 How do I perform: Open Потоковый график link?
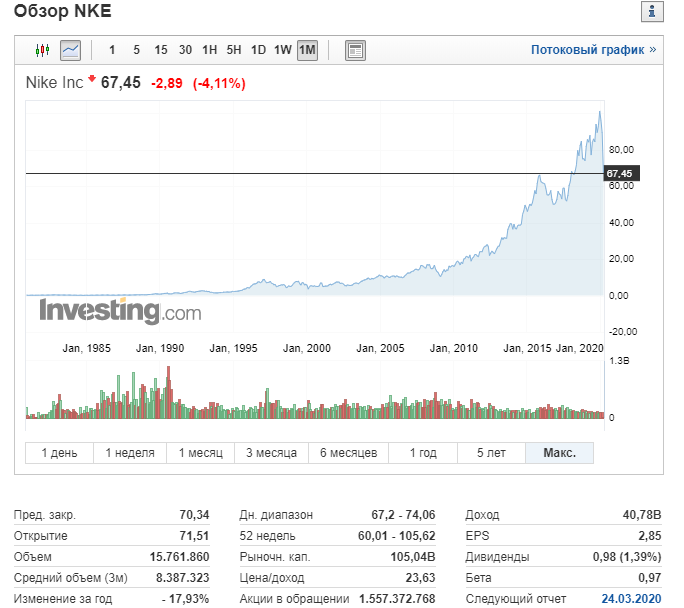click(x=593, y=50)
